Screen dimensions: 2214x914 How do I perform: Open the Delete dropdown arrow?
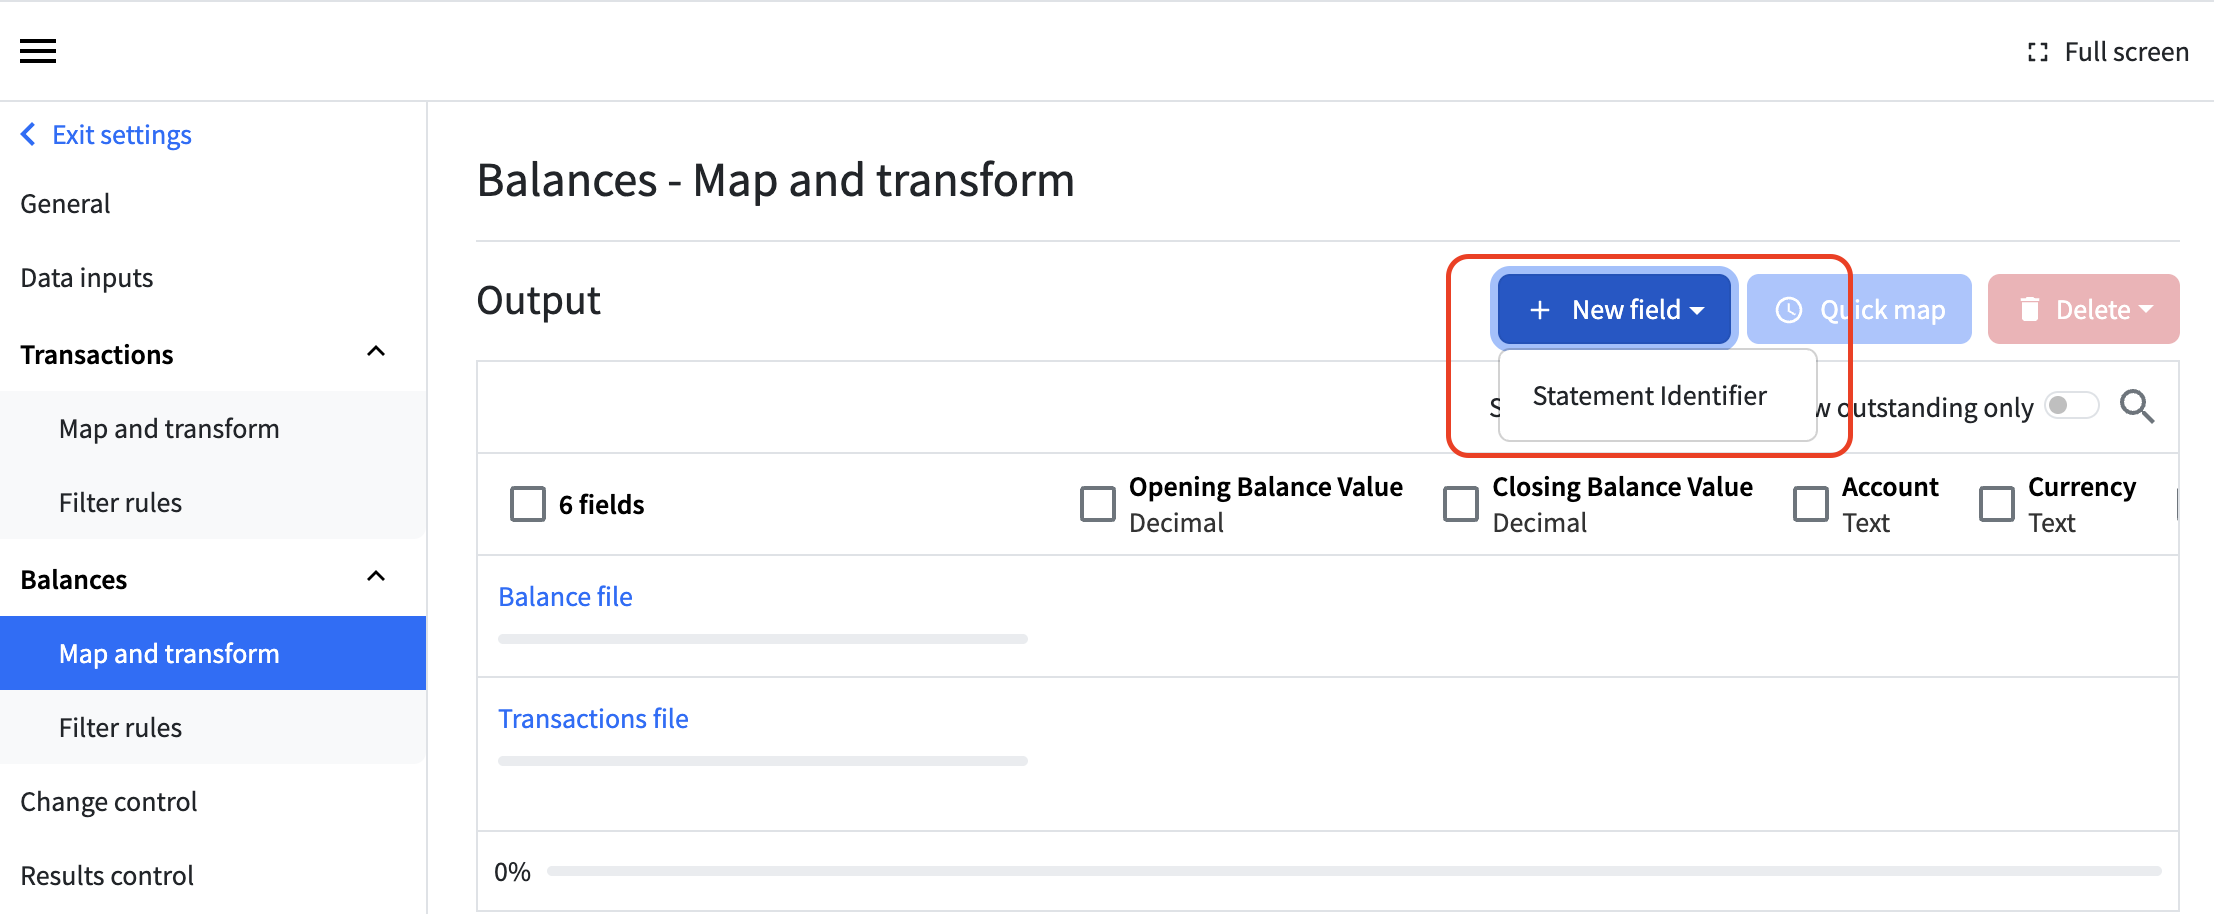pos(2146,310)
